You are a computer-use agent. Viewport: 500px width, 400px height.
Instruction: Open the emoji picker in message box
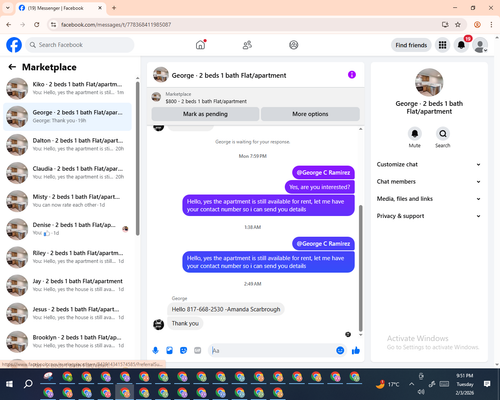click(x=340, y=350)
